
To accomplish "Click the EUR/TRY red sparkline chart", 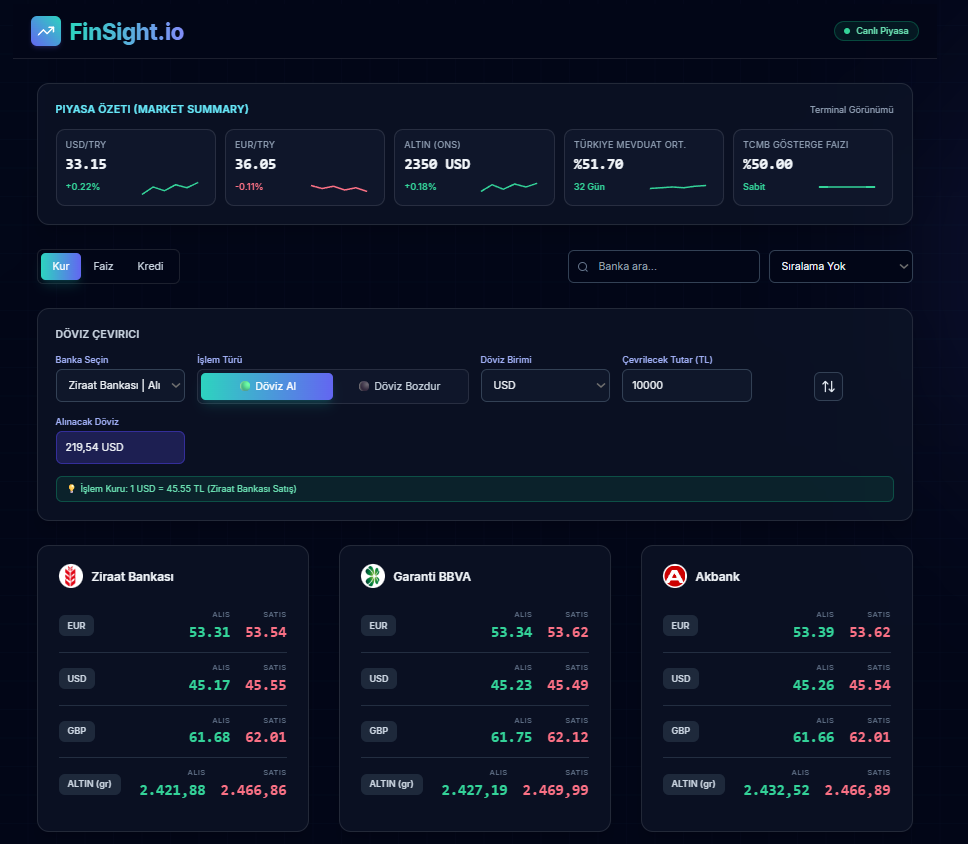I will point(339,188).
